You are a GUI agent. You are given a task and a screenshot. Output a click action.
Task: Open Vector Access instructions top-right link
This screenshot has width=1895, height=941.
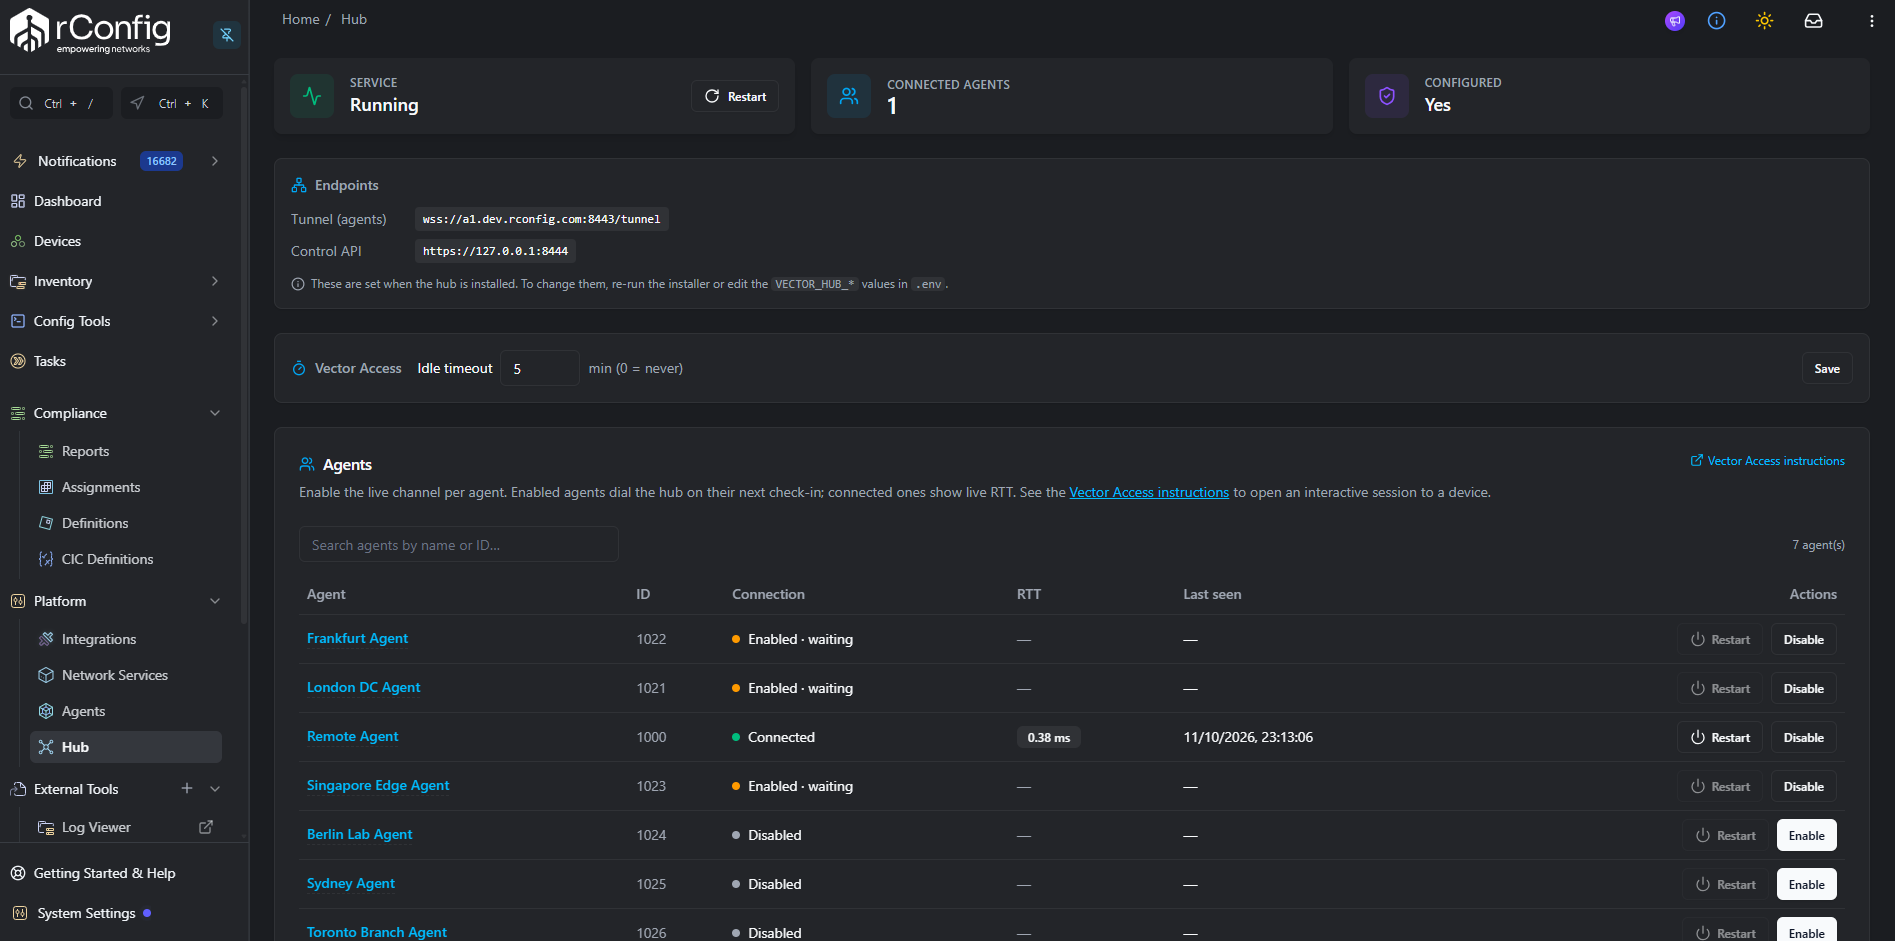(1767, 461)
